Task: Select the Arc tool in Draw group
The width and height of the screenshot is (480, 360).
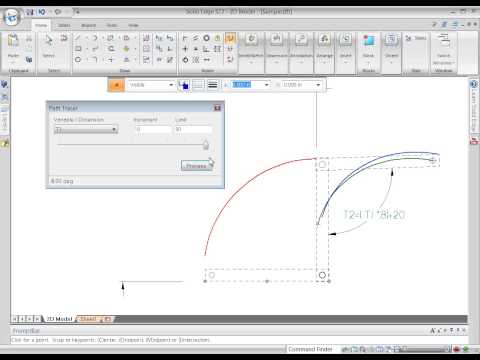Action: pos(95,38)
